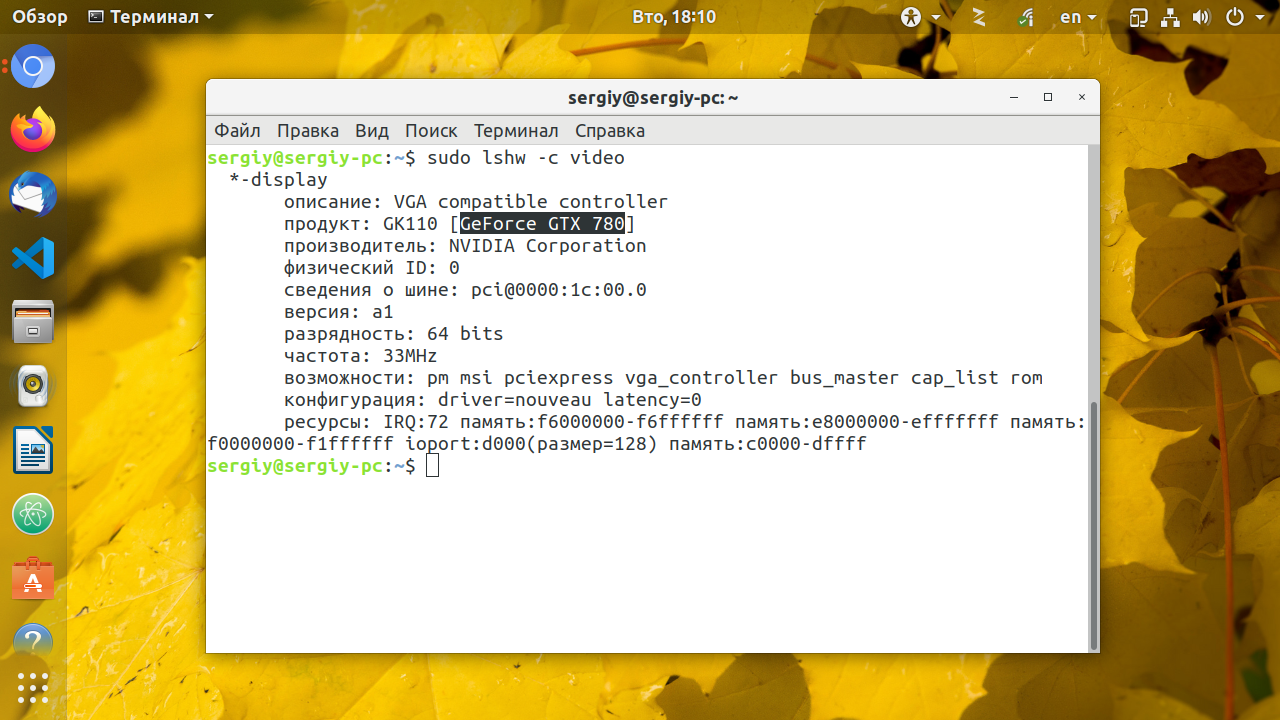Click the text driver=nouveau
Screen dimensions: 1280x720
click(x=515, y=400)
